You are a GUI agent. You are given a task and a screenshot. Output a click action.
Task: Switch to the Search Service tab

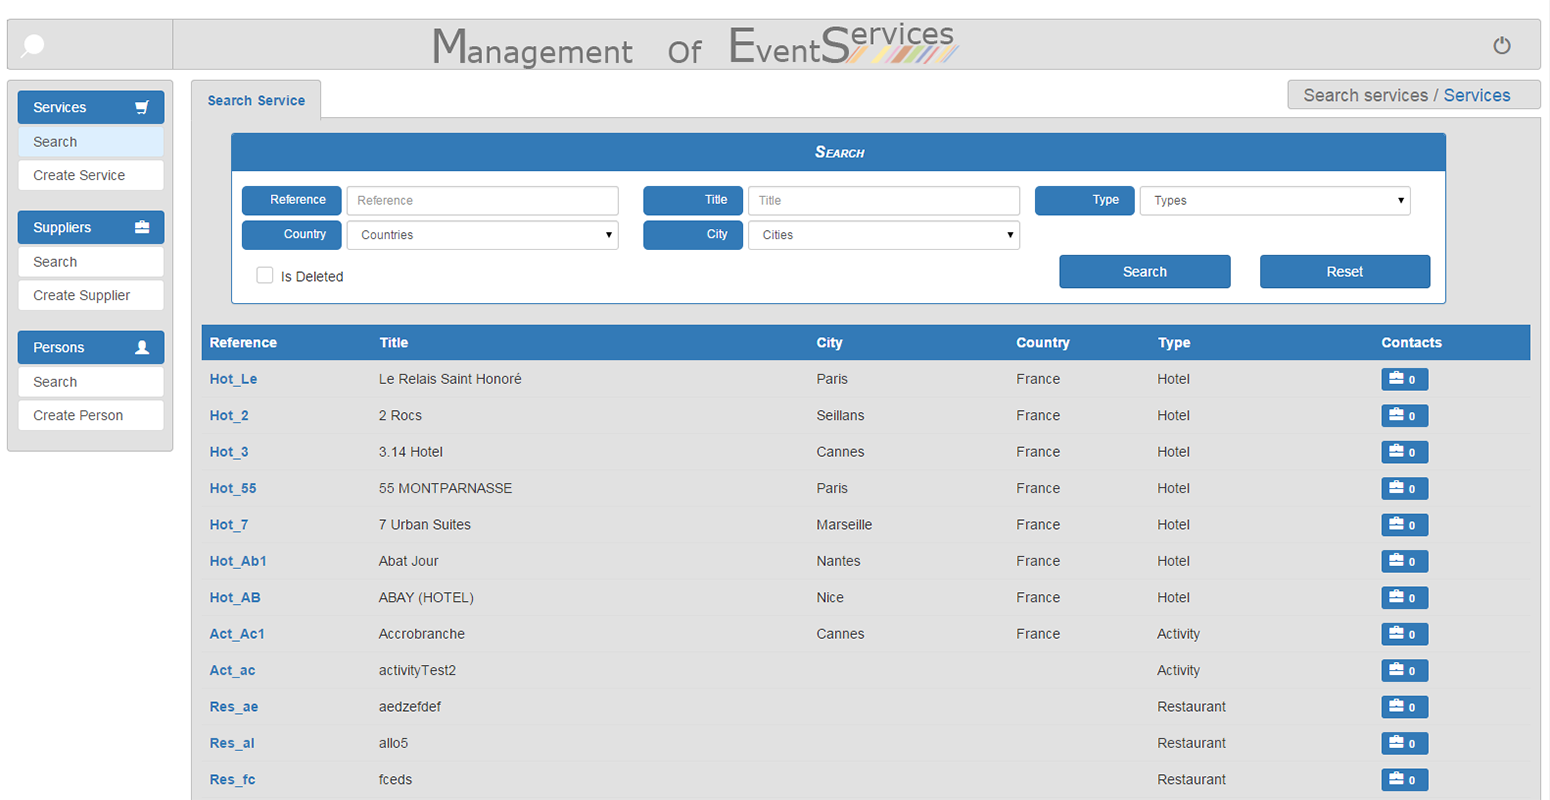256,99
